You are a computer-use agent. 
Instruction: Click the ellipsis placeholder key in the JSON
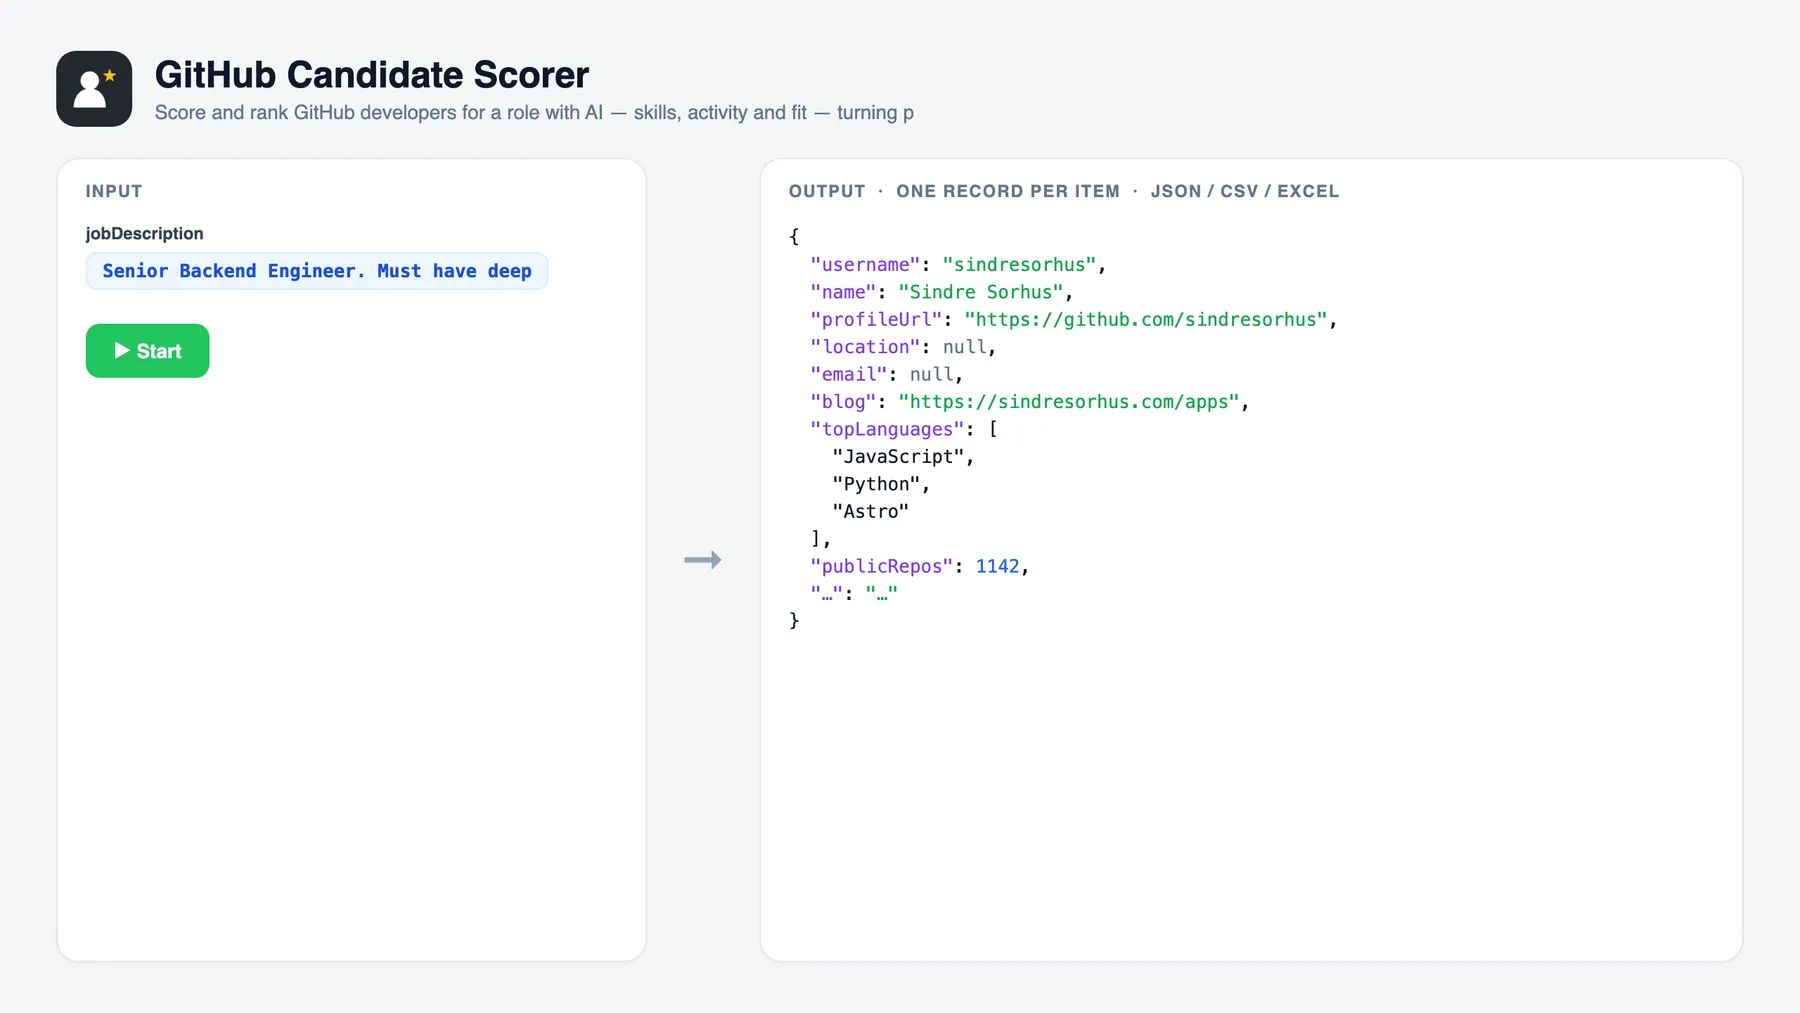[826, 593]
